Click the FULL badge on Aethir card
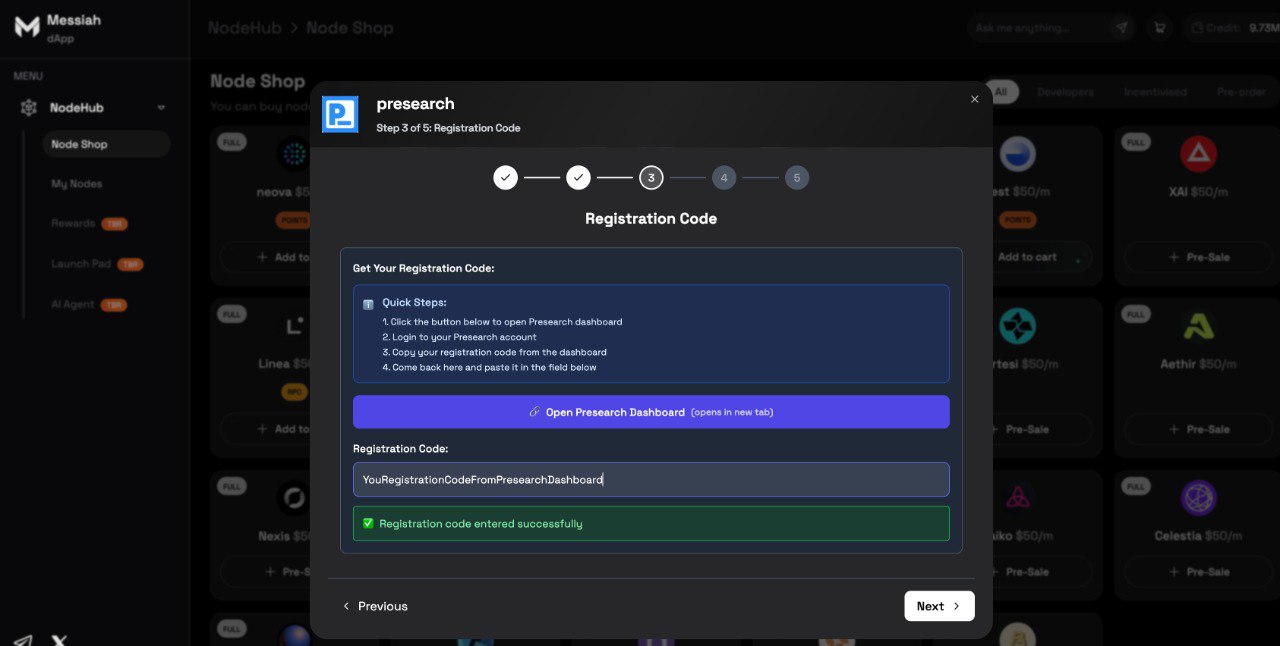Image resolution: width=1280 pixels, height=646 pixels. [1135, 315]
